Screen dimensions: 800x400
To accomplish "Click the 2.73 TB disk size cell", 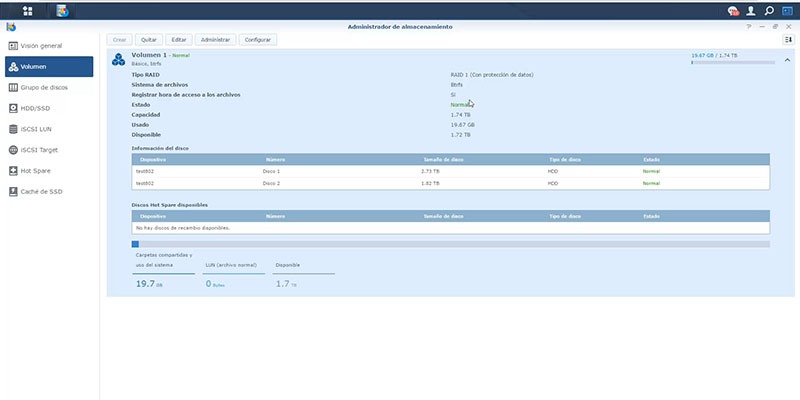I will pos(430,171).
